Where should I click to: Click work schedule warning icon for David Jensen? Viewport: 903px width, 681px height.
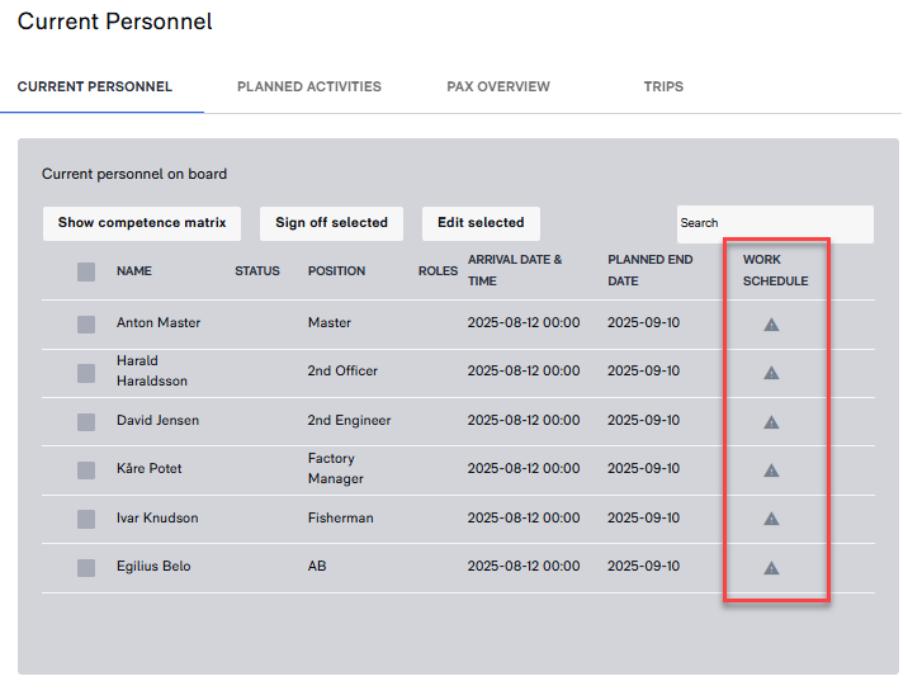(x=771, y=423)
